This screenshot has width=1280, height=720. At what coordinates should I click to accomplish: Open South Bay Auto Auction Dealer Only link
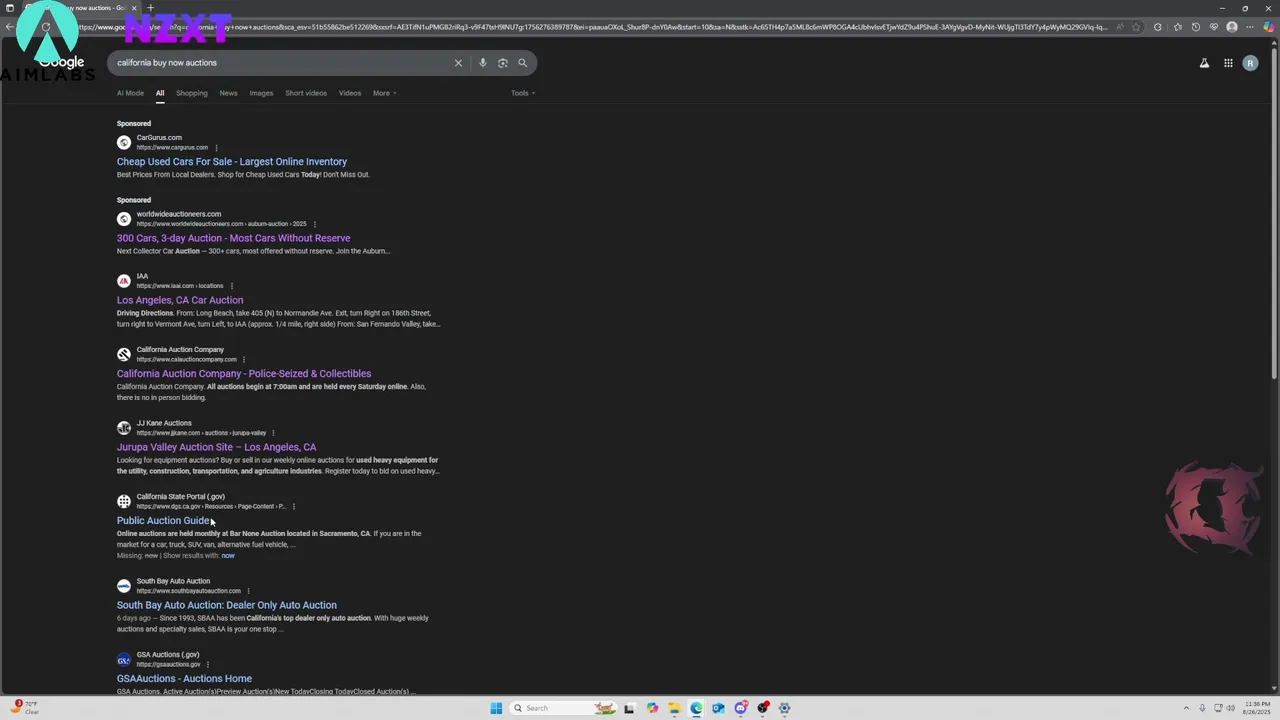tap(227, 605)
